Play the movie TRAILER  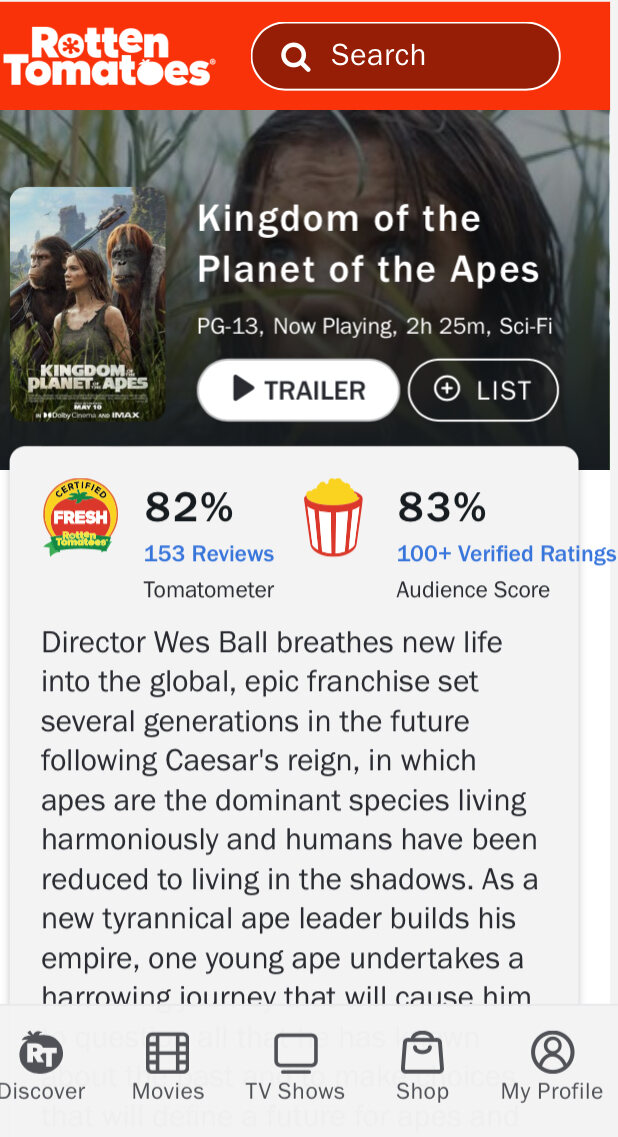(x=298, y=390)
